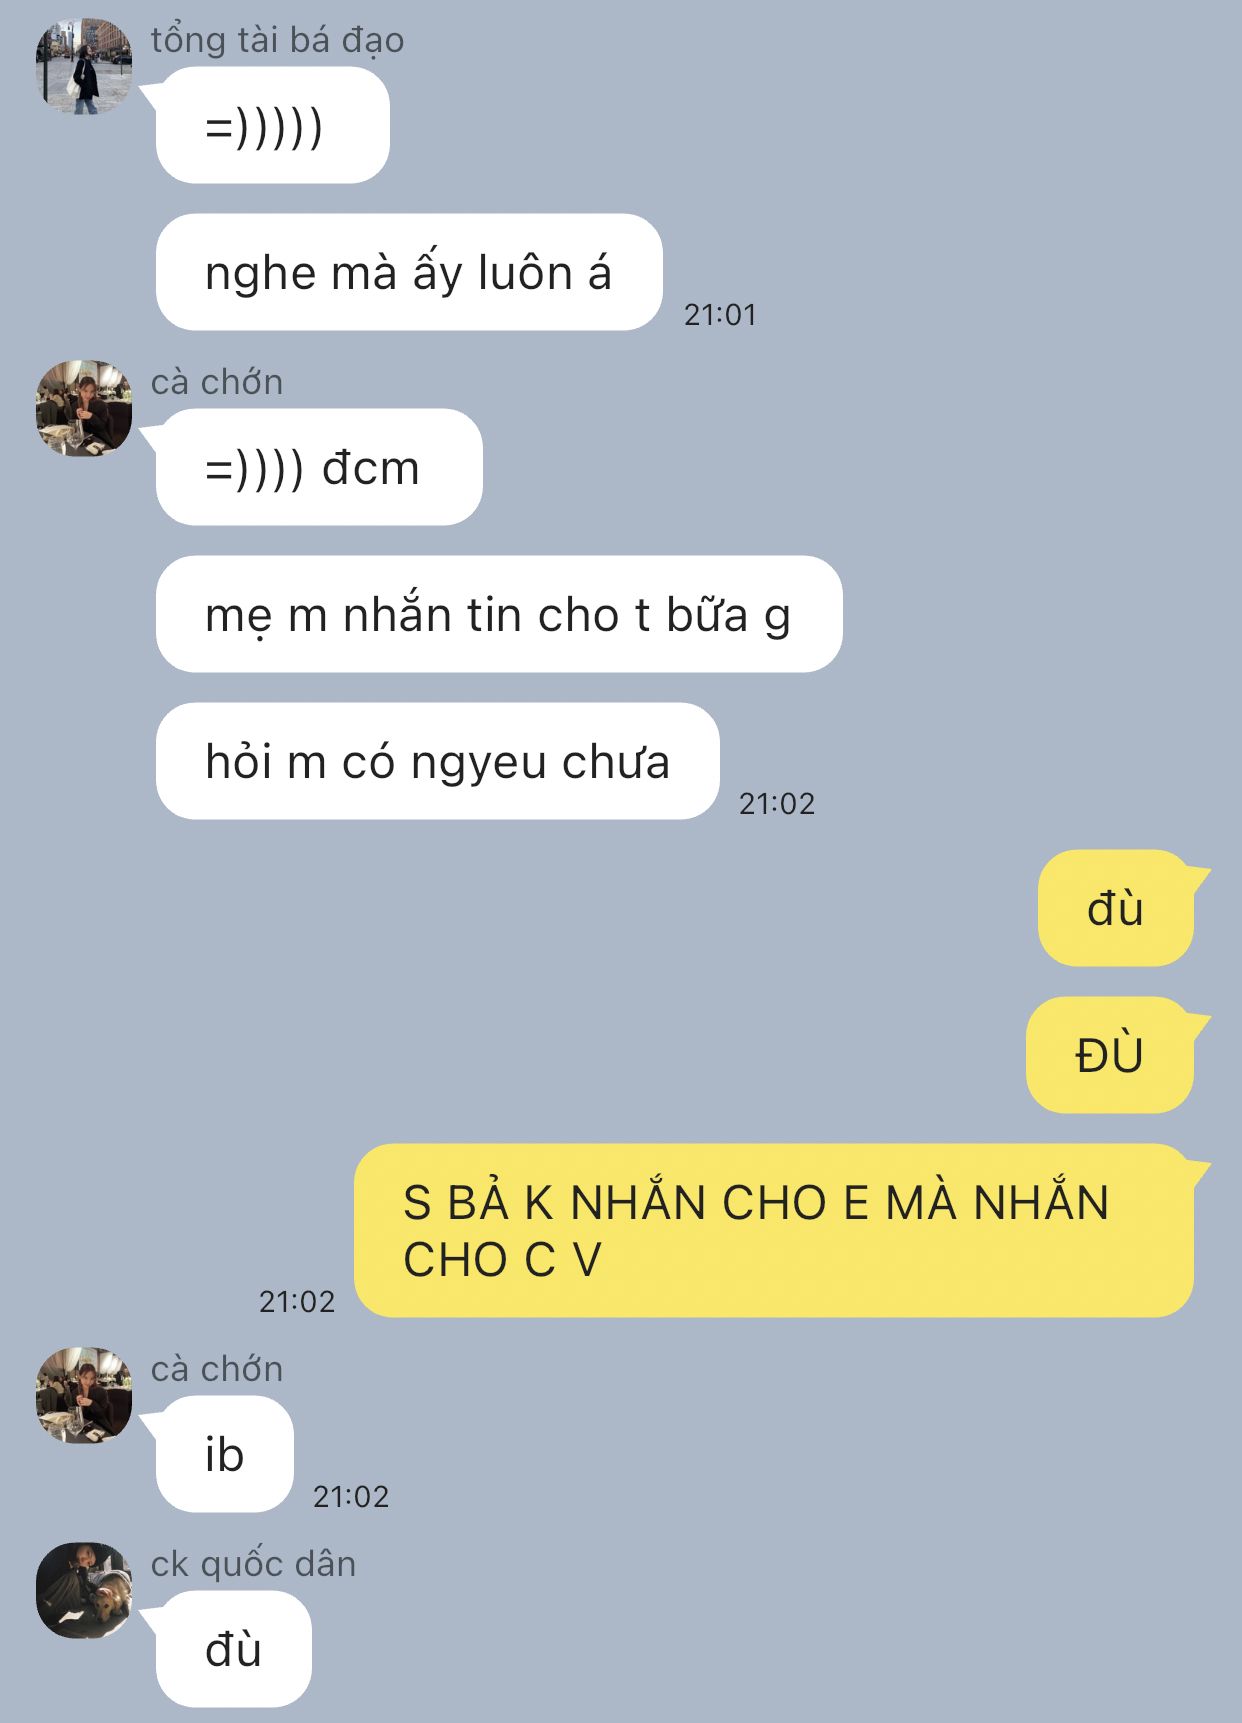Tap the 21:02 timestamp beside 'ib'

351,1497
